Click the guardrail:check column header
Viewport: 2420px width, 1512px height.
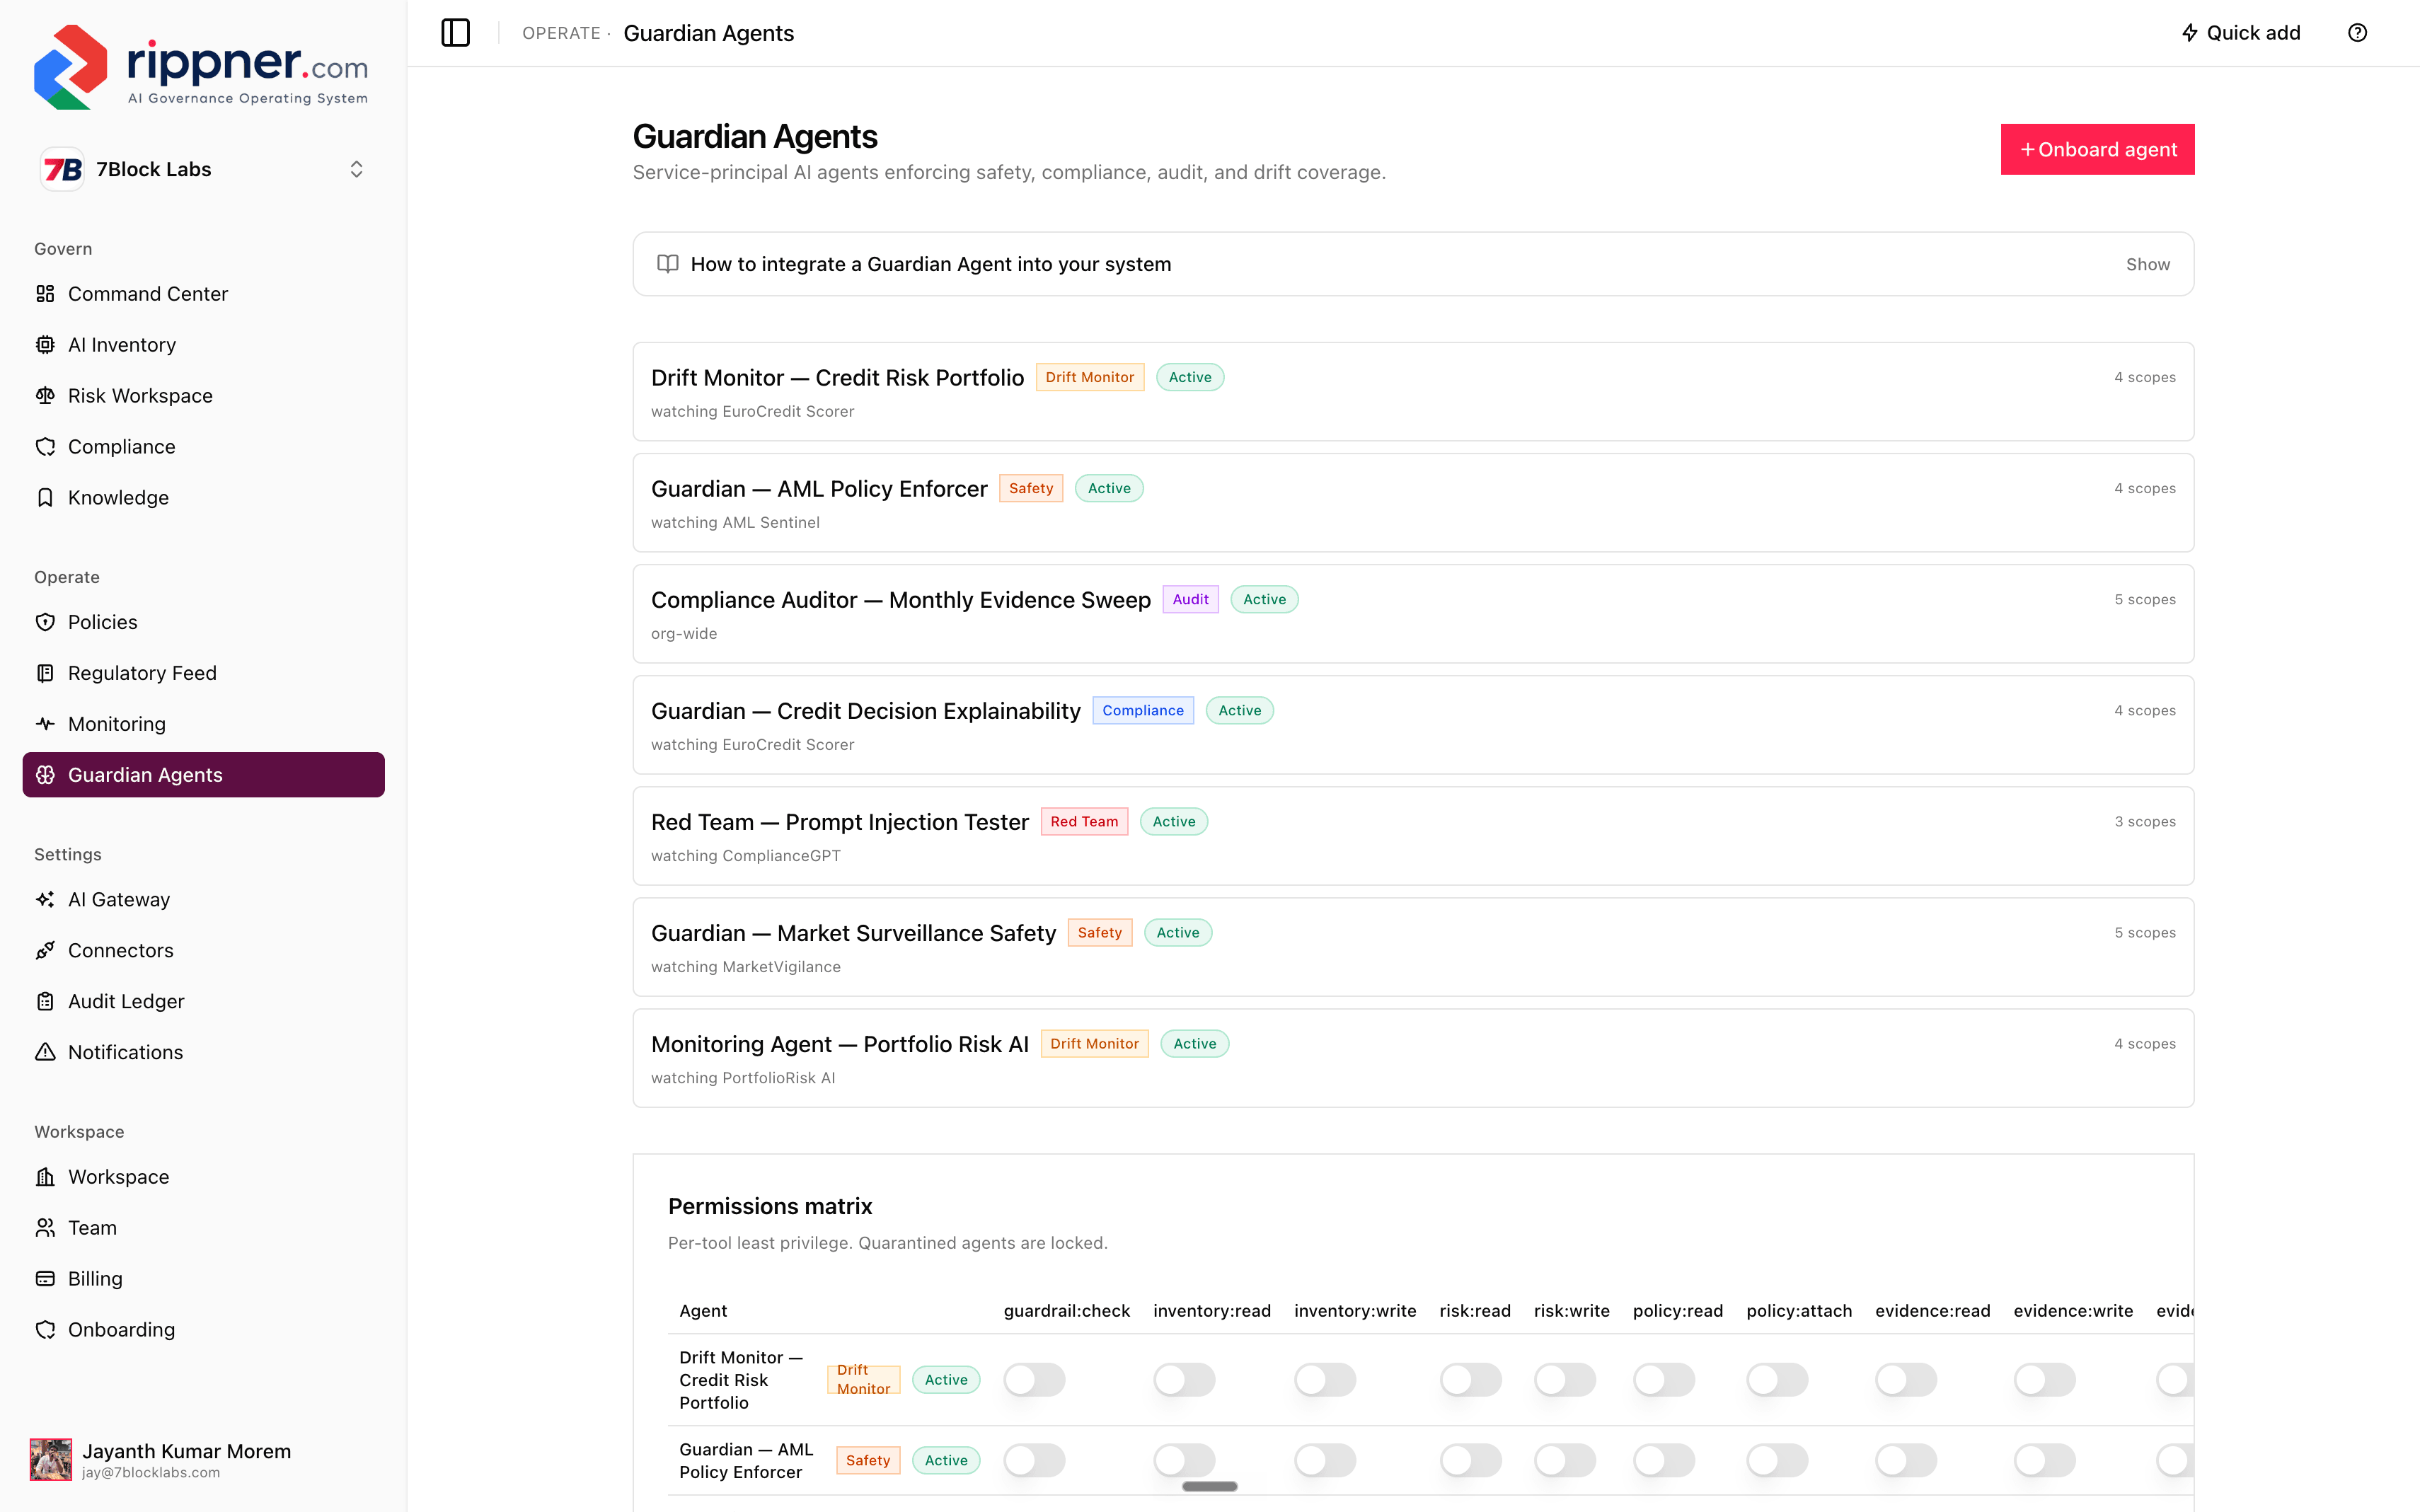1067,1311
